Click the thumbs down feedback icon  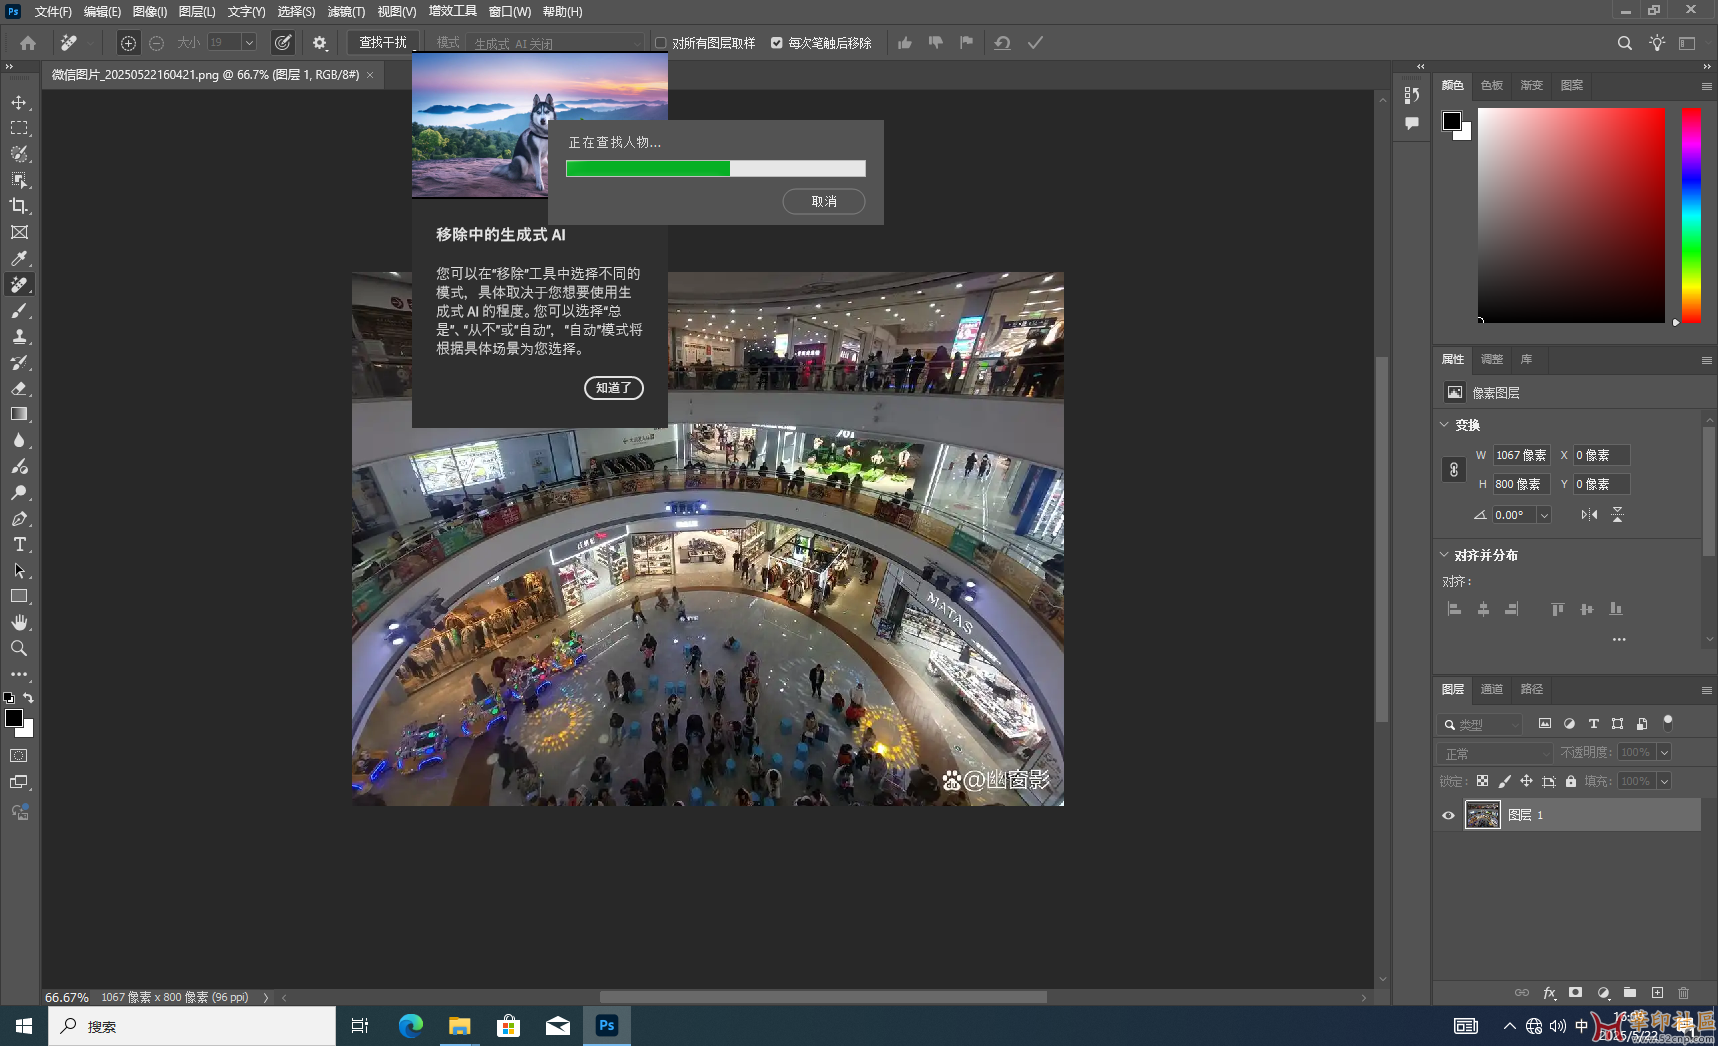click(x=936, y=43)
